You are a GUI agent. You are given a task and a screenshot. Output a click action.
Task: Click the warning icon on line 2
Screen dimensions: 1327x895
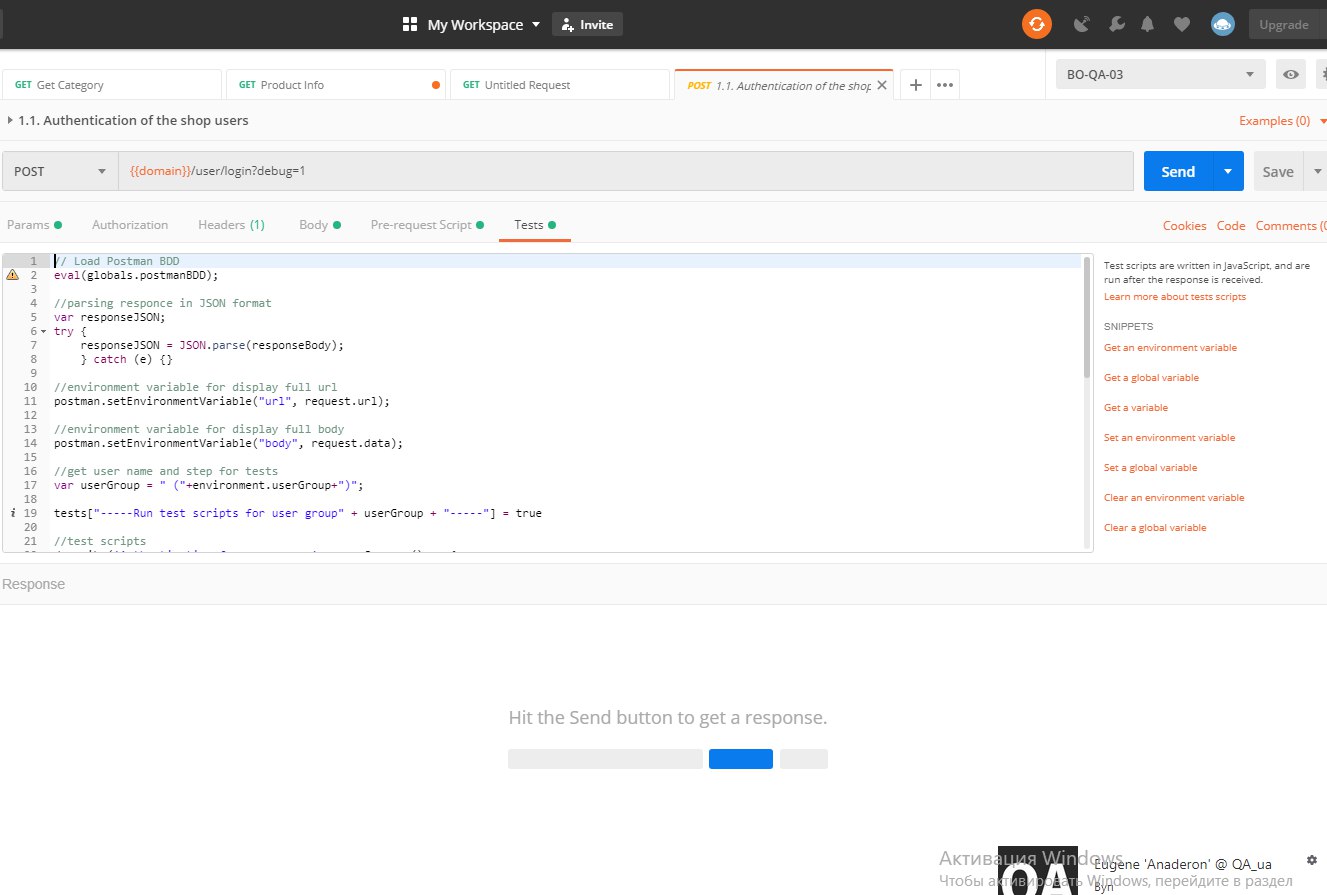[13, 275]
